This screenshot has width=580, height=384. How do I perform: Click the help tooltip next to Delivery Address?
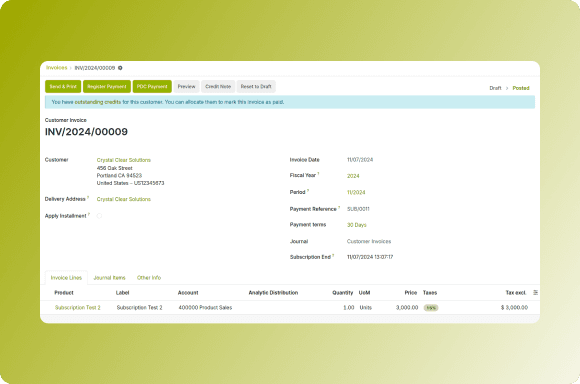click(x=88, y=197)
